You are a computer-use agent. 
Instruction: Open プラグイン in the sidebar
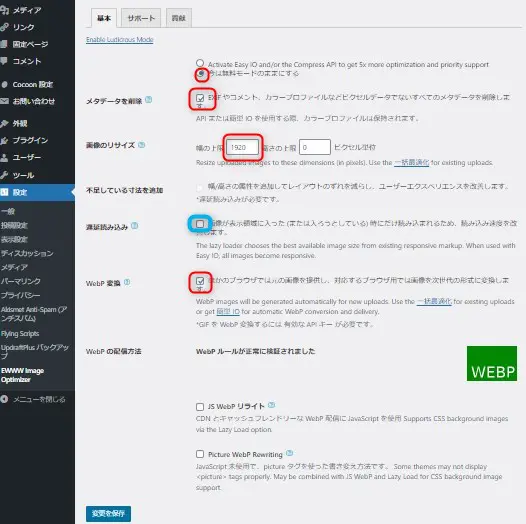24,140
